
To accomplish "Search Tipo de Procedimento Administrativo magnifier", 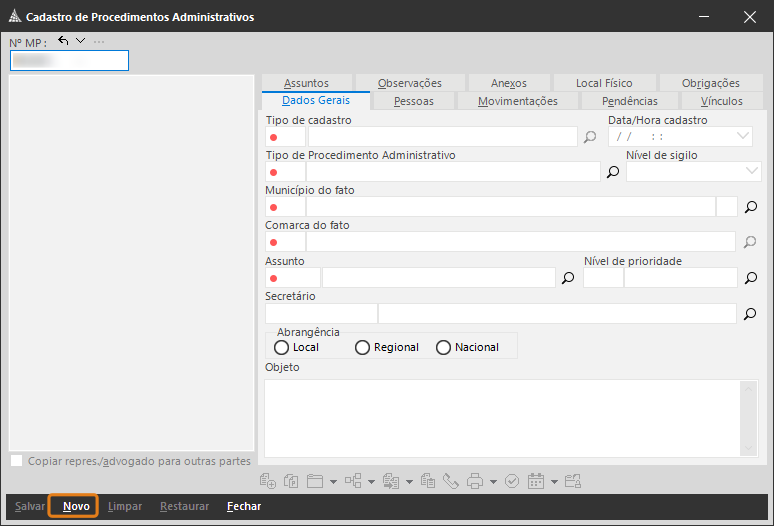I will tap(613, 172).
